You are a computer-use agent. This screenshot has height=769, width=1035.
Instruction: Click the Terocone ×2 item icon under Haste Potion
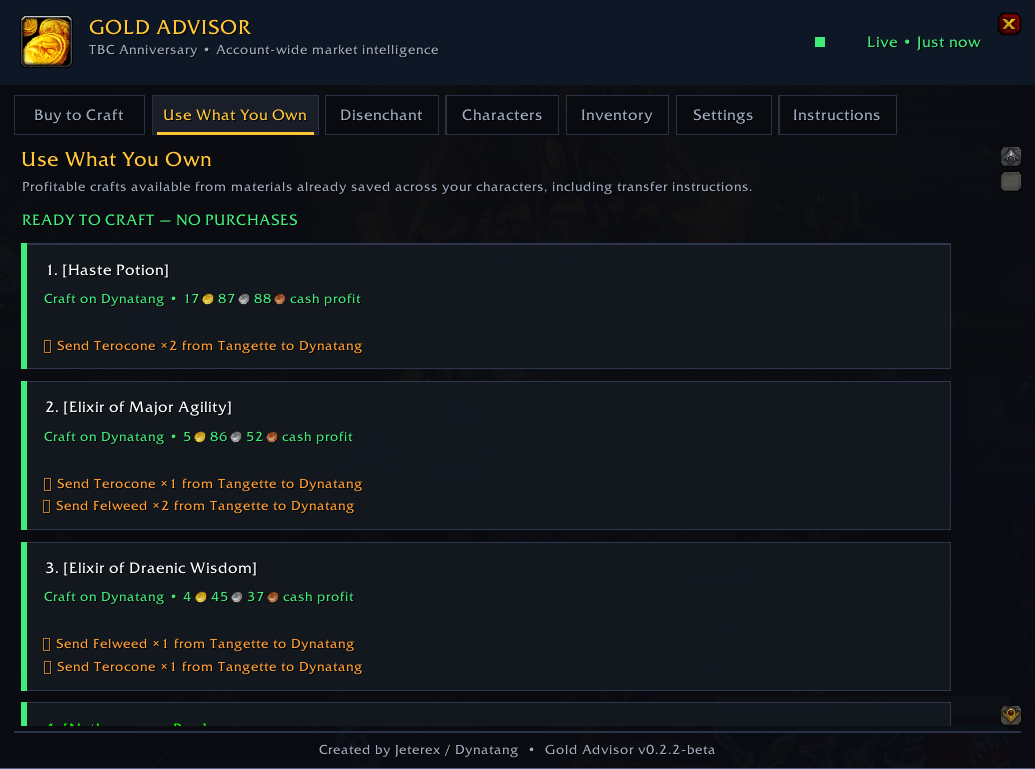[x=48, y=347]
